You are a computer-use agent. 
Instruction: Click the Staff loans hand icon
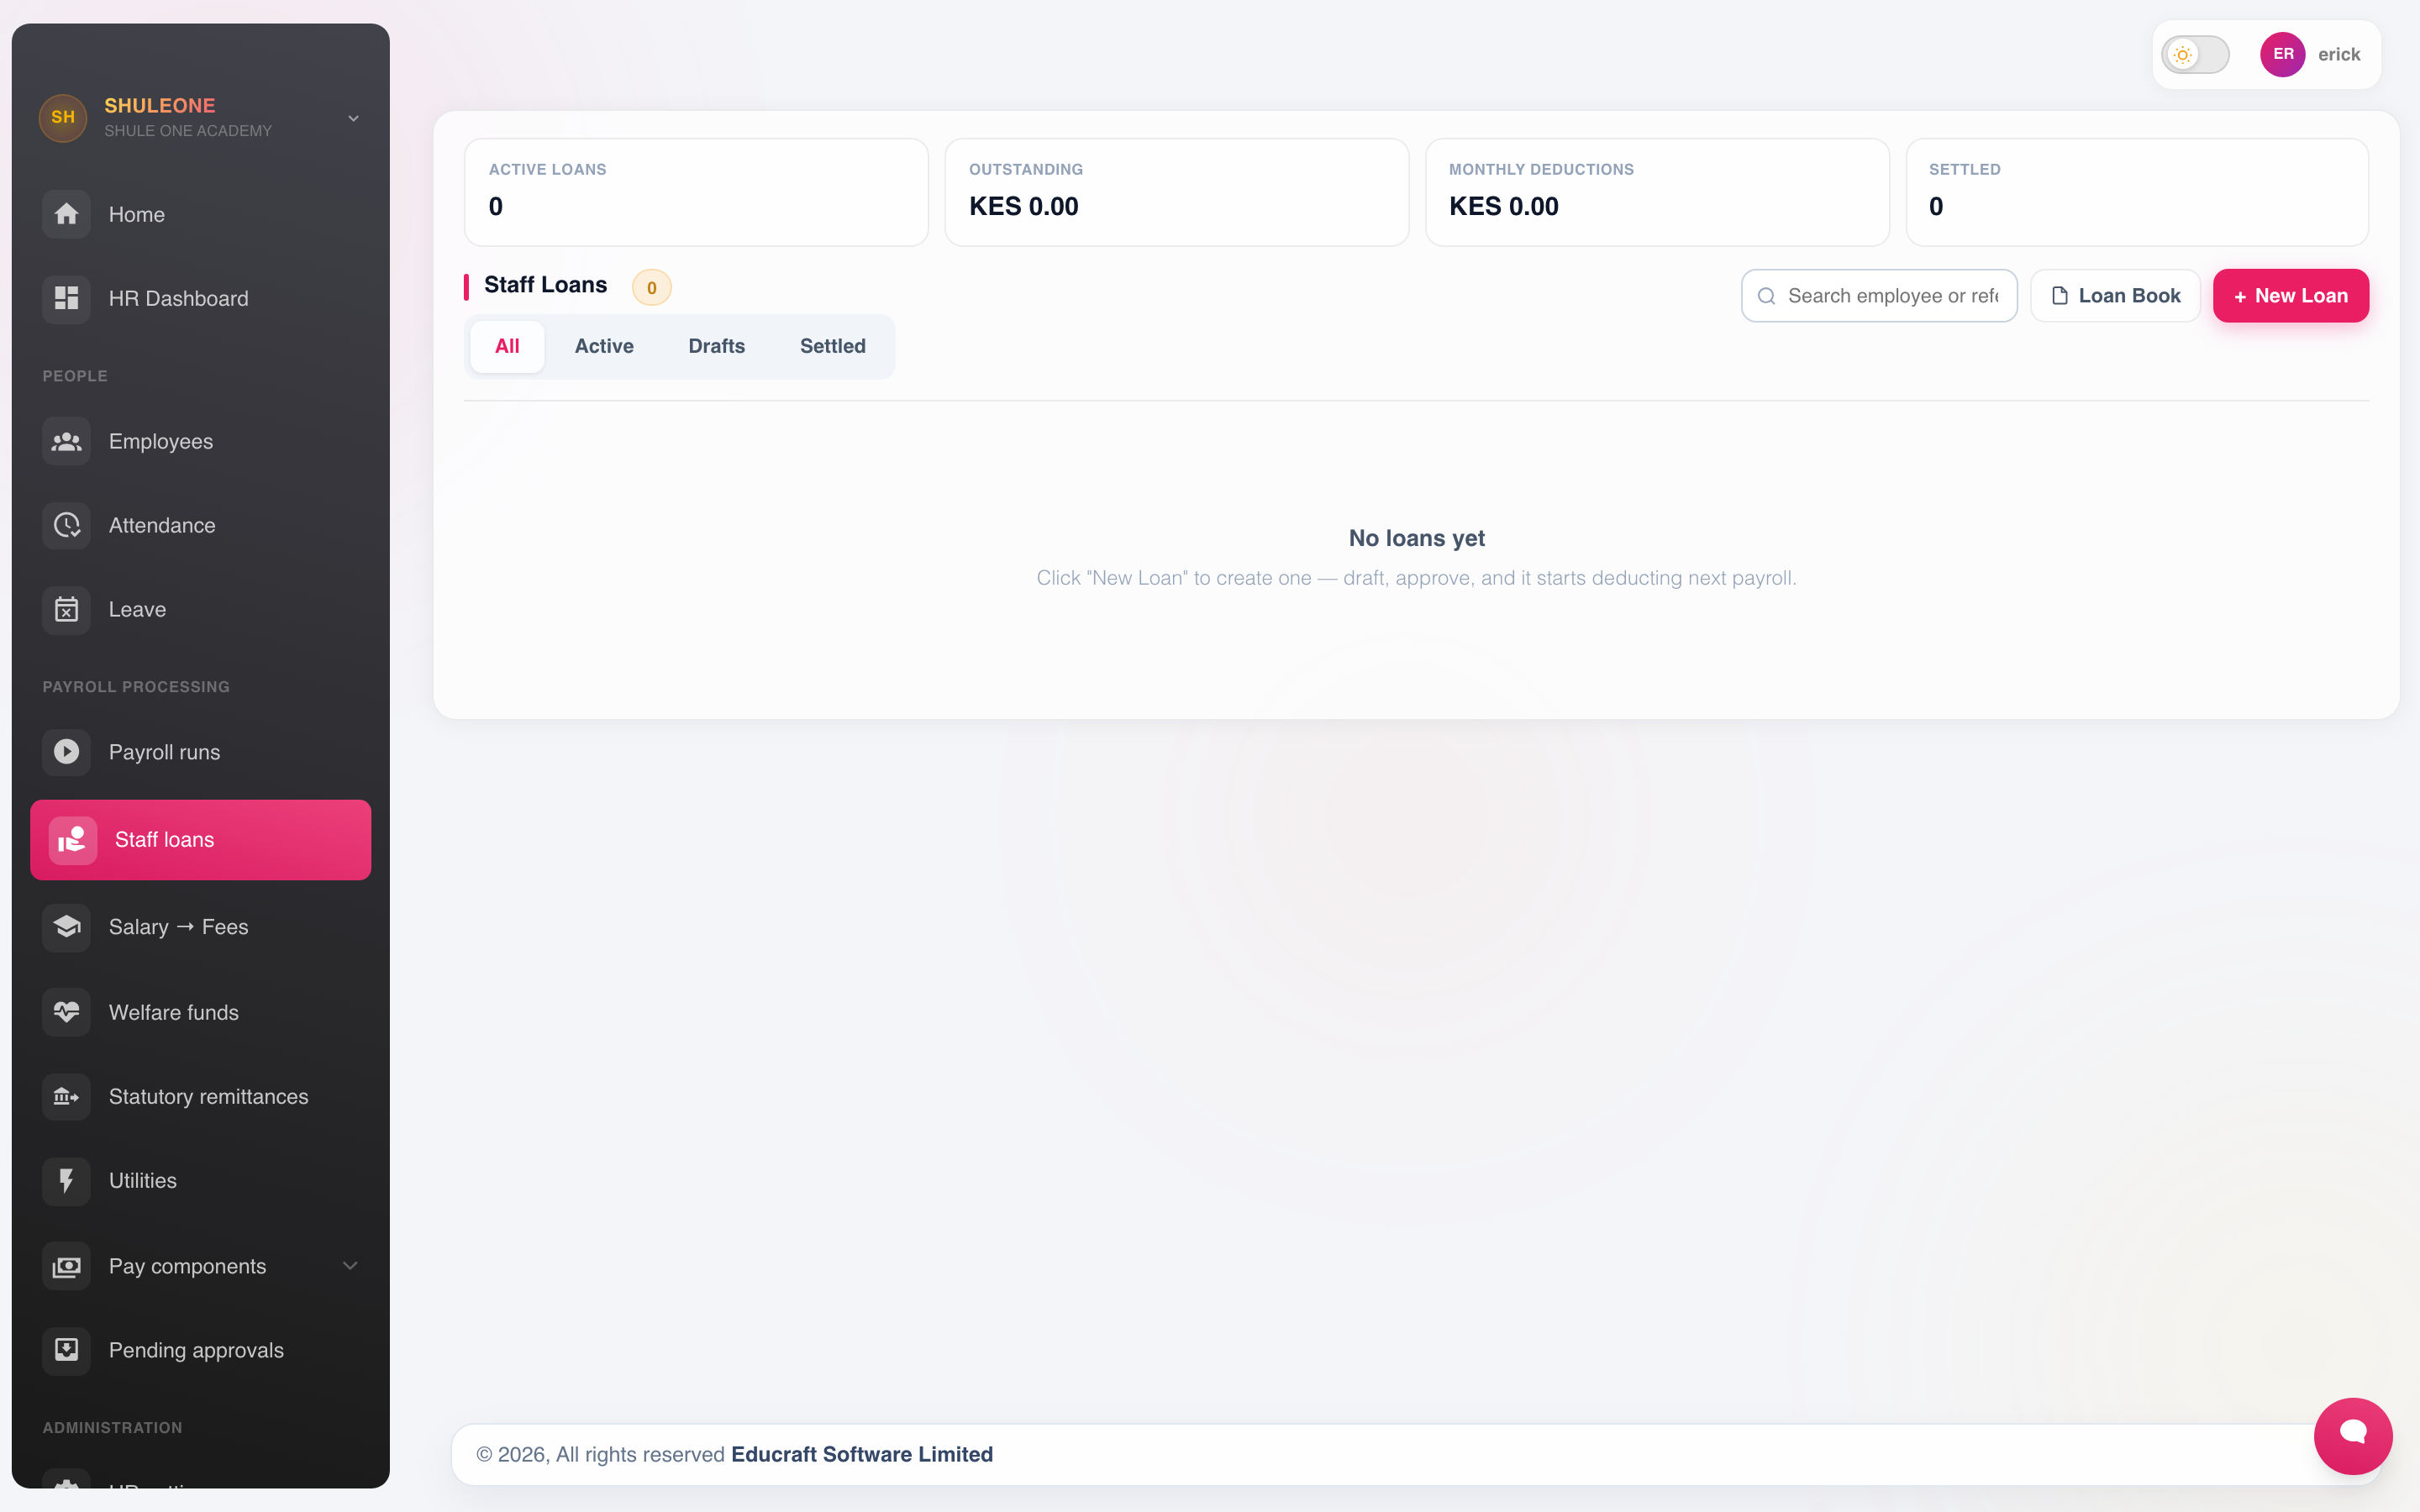(x=73, y=840)
